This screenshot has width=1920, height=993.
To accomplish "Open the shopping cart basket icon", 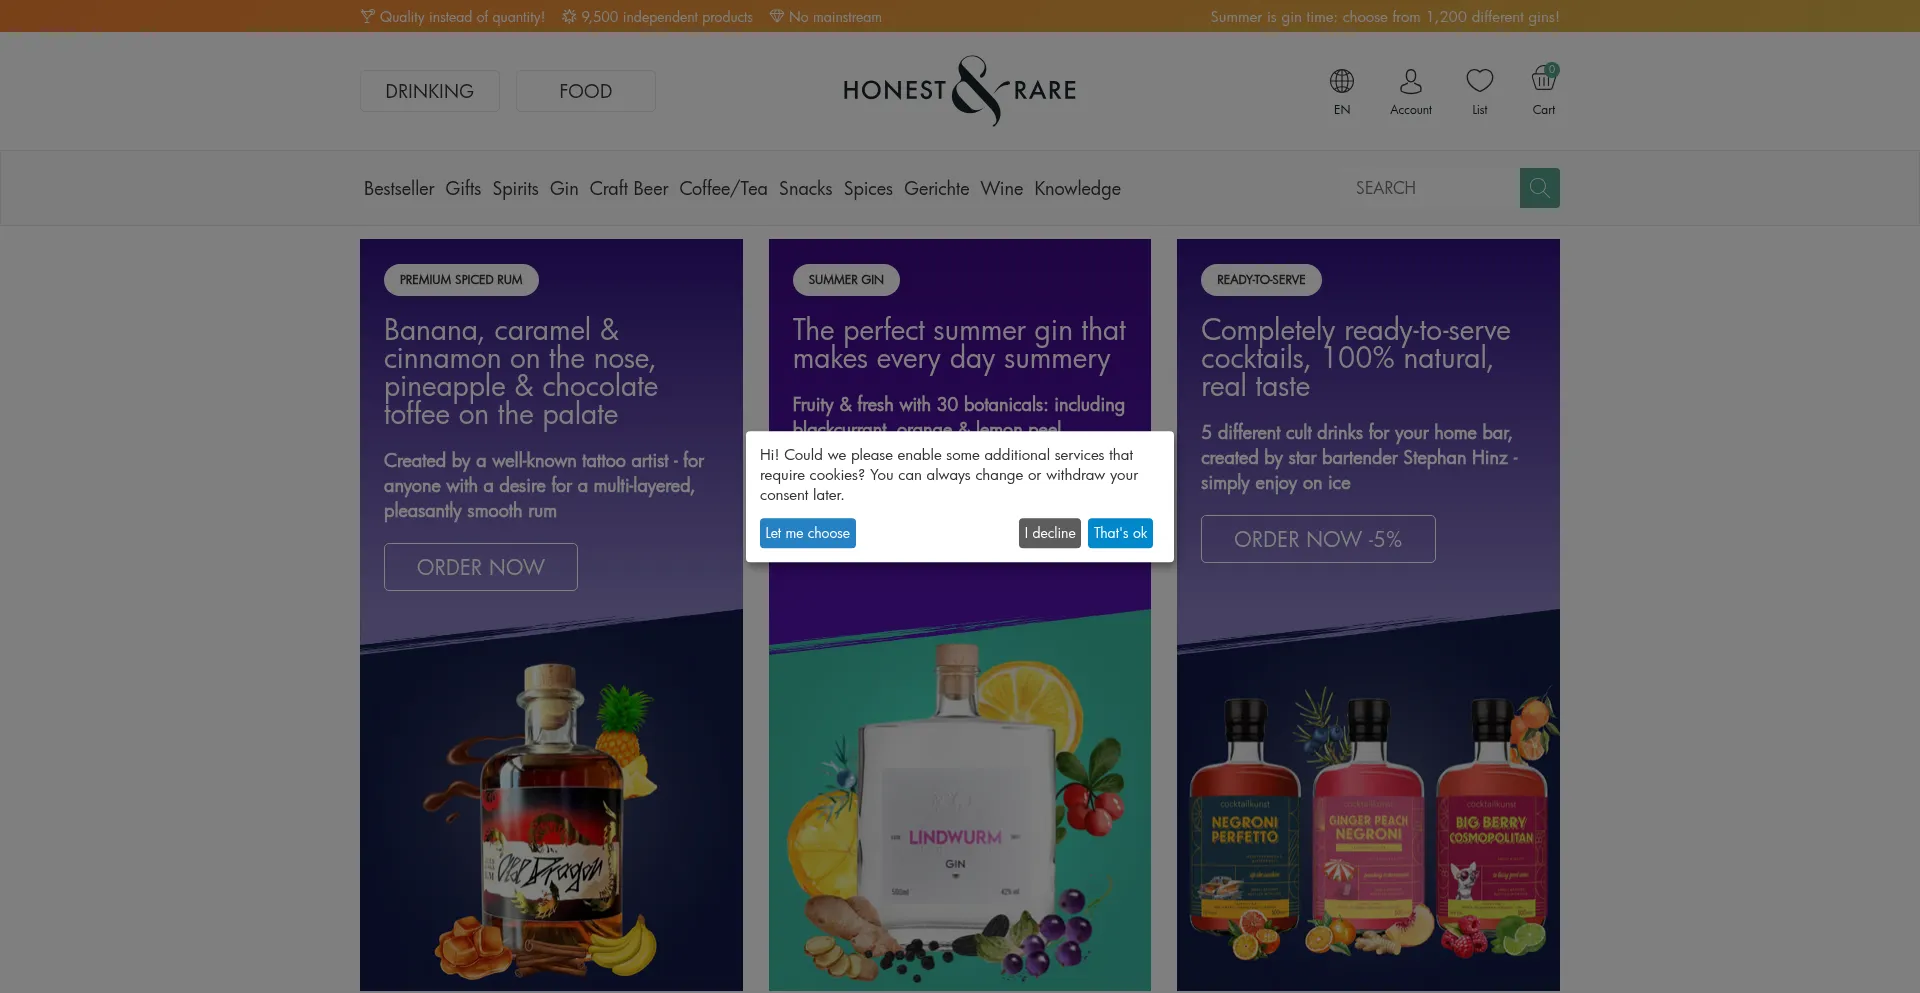I will 1544,78.
